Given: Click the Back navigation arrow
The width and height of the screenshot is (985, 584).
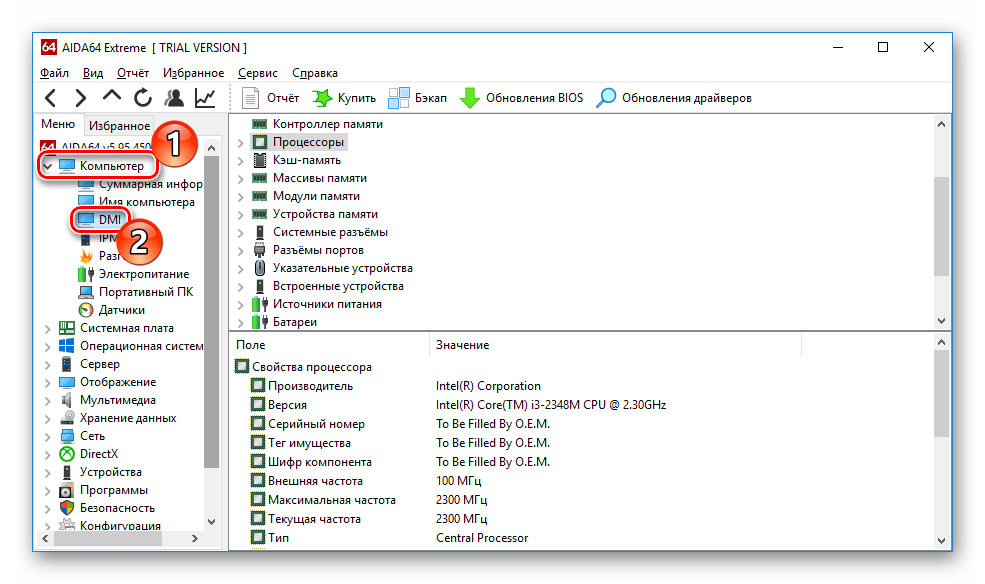Looking at the screenshot, I should [x=51, y=98].
